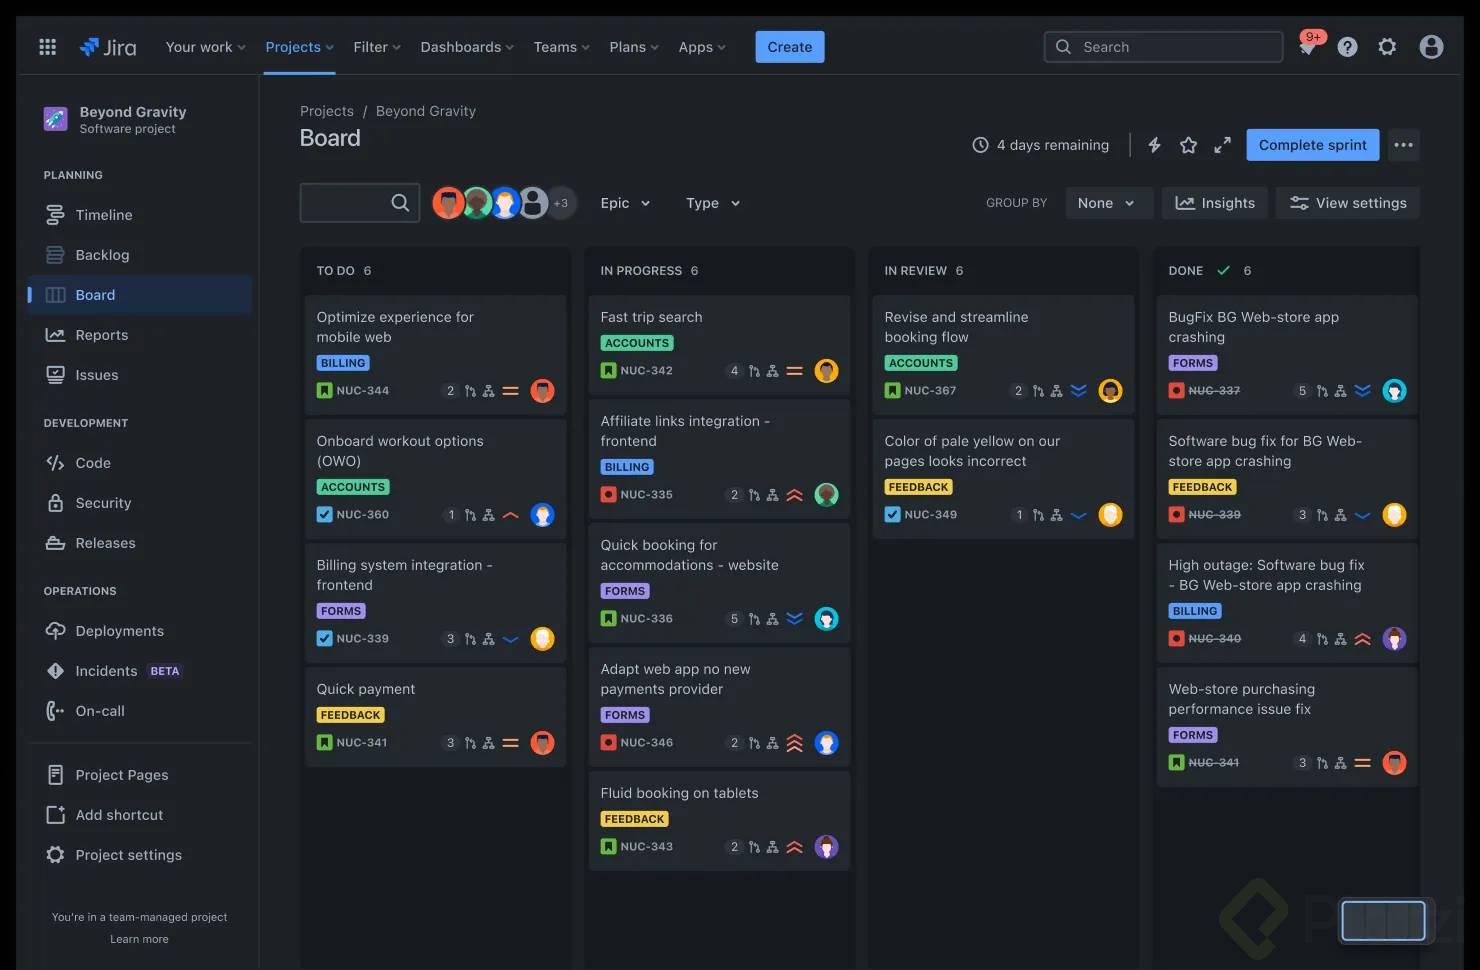Filter board by the first orange avatar
This screenshot has width=1480, height=970.
click(448, 203)
